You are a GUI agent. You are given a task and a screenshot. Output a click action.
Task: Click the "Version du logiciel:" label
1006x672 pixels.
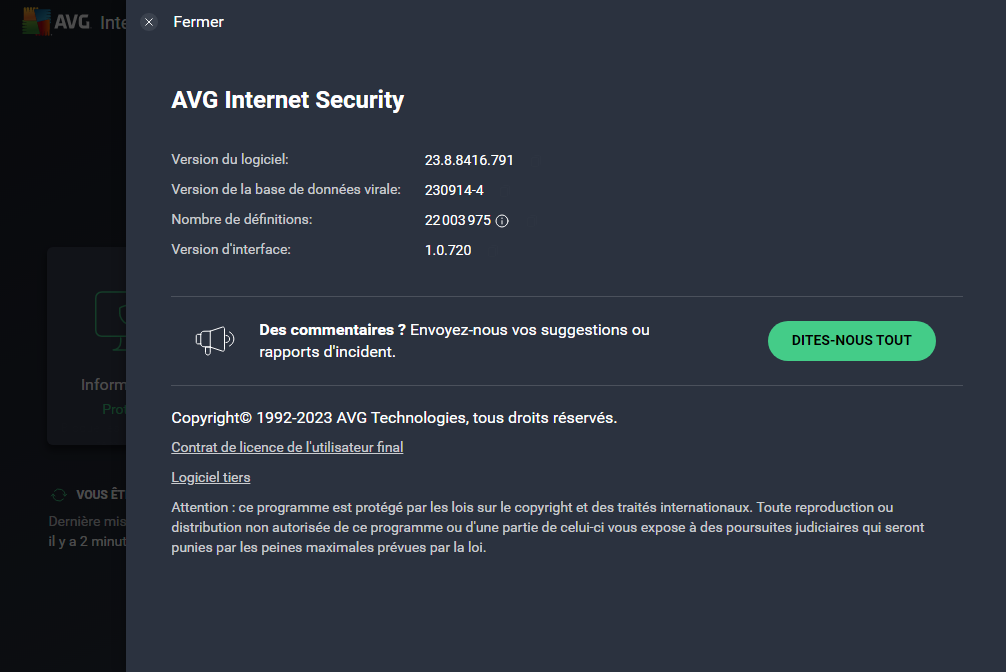230,159
